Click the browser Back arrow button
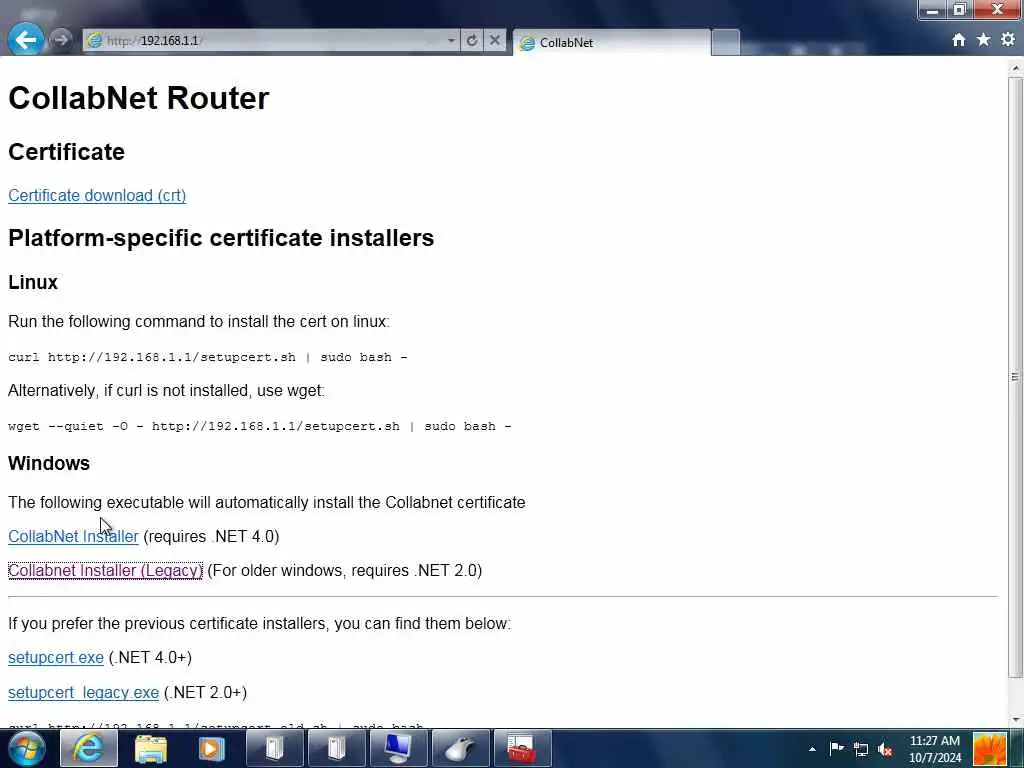Image resolution: width=1024 pixels, height=768 pixels. [x=25, y=39]
